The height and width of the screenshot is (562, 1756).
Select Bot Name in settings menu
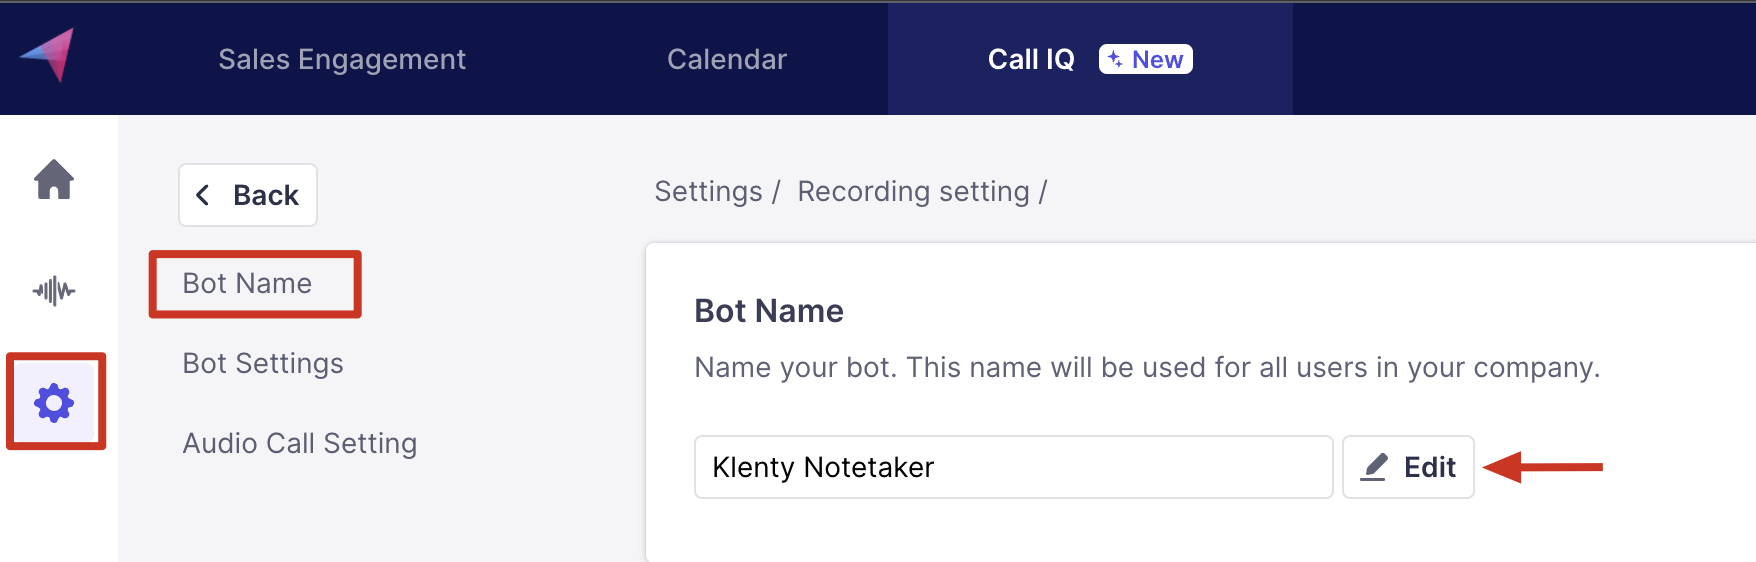click(247, 284)
